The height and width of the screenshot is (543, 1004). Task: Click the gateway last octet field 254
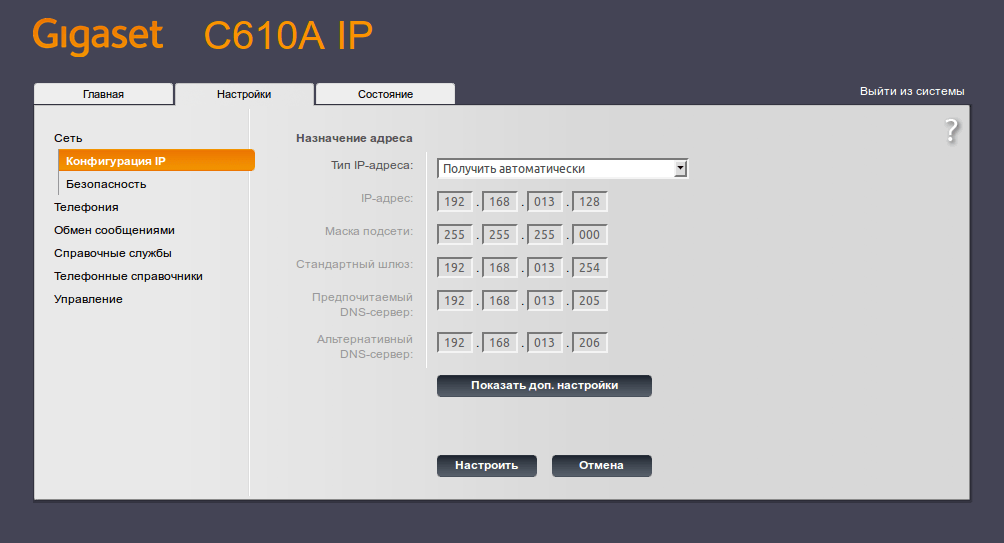(590, 268)
